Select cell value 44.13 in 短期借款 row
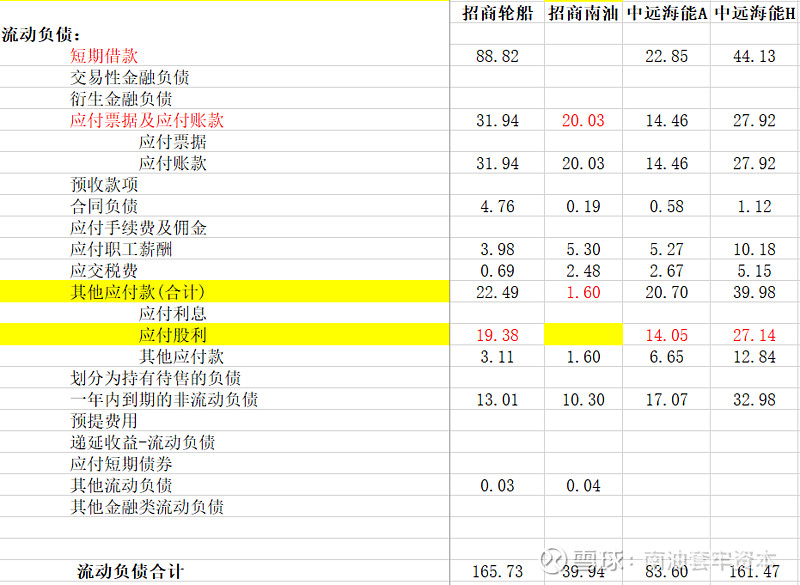Screen dimensions: 800x585 click(755, 56)
